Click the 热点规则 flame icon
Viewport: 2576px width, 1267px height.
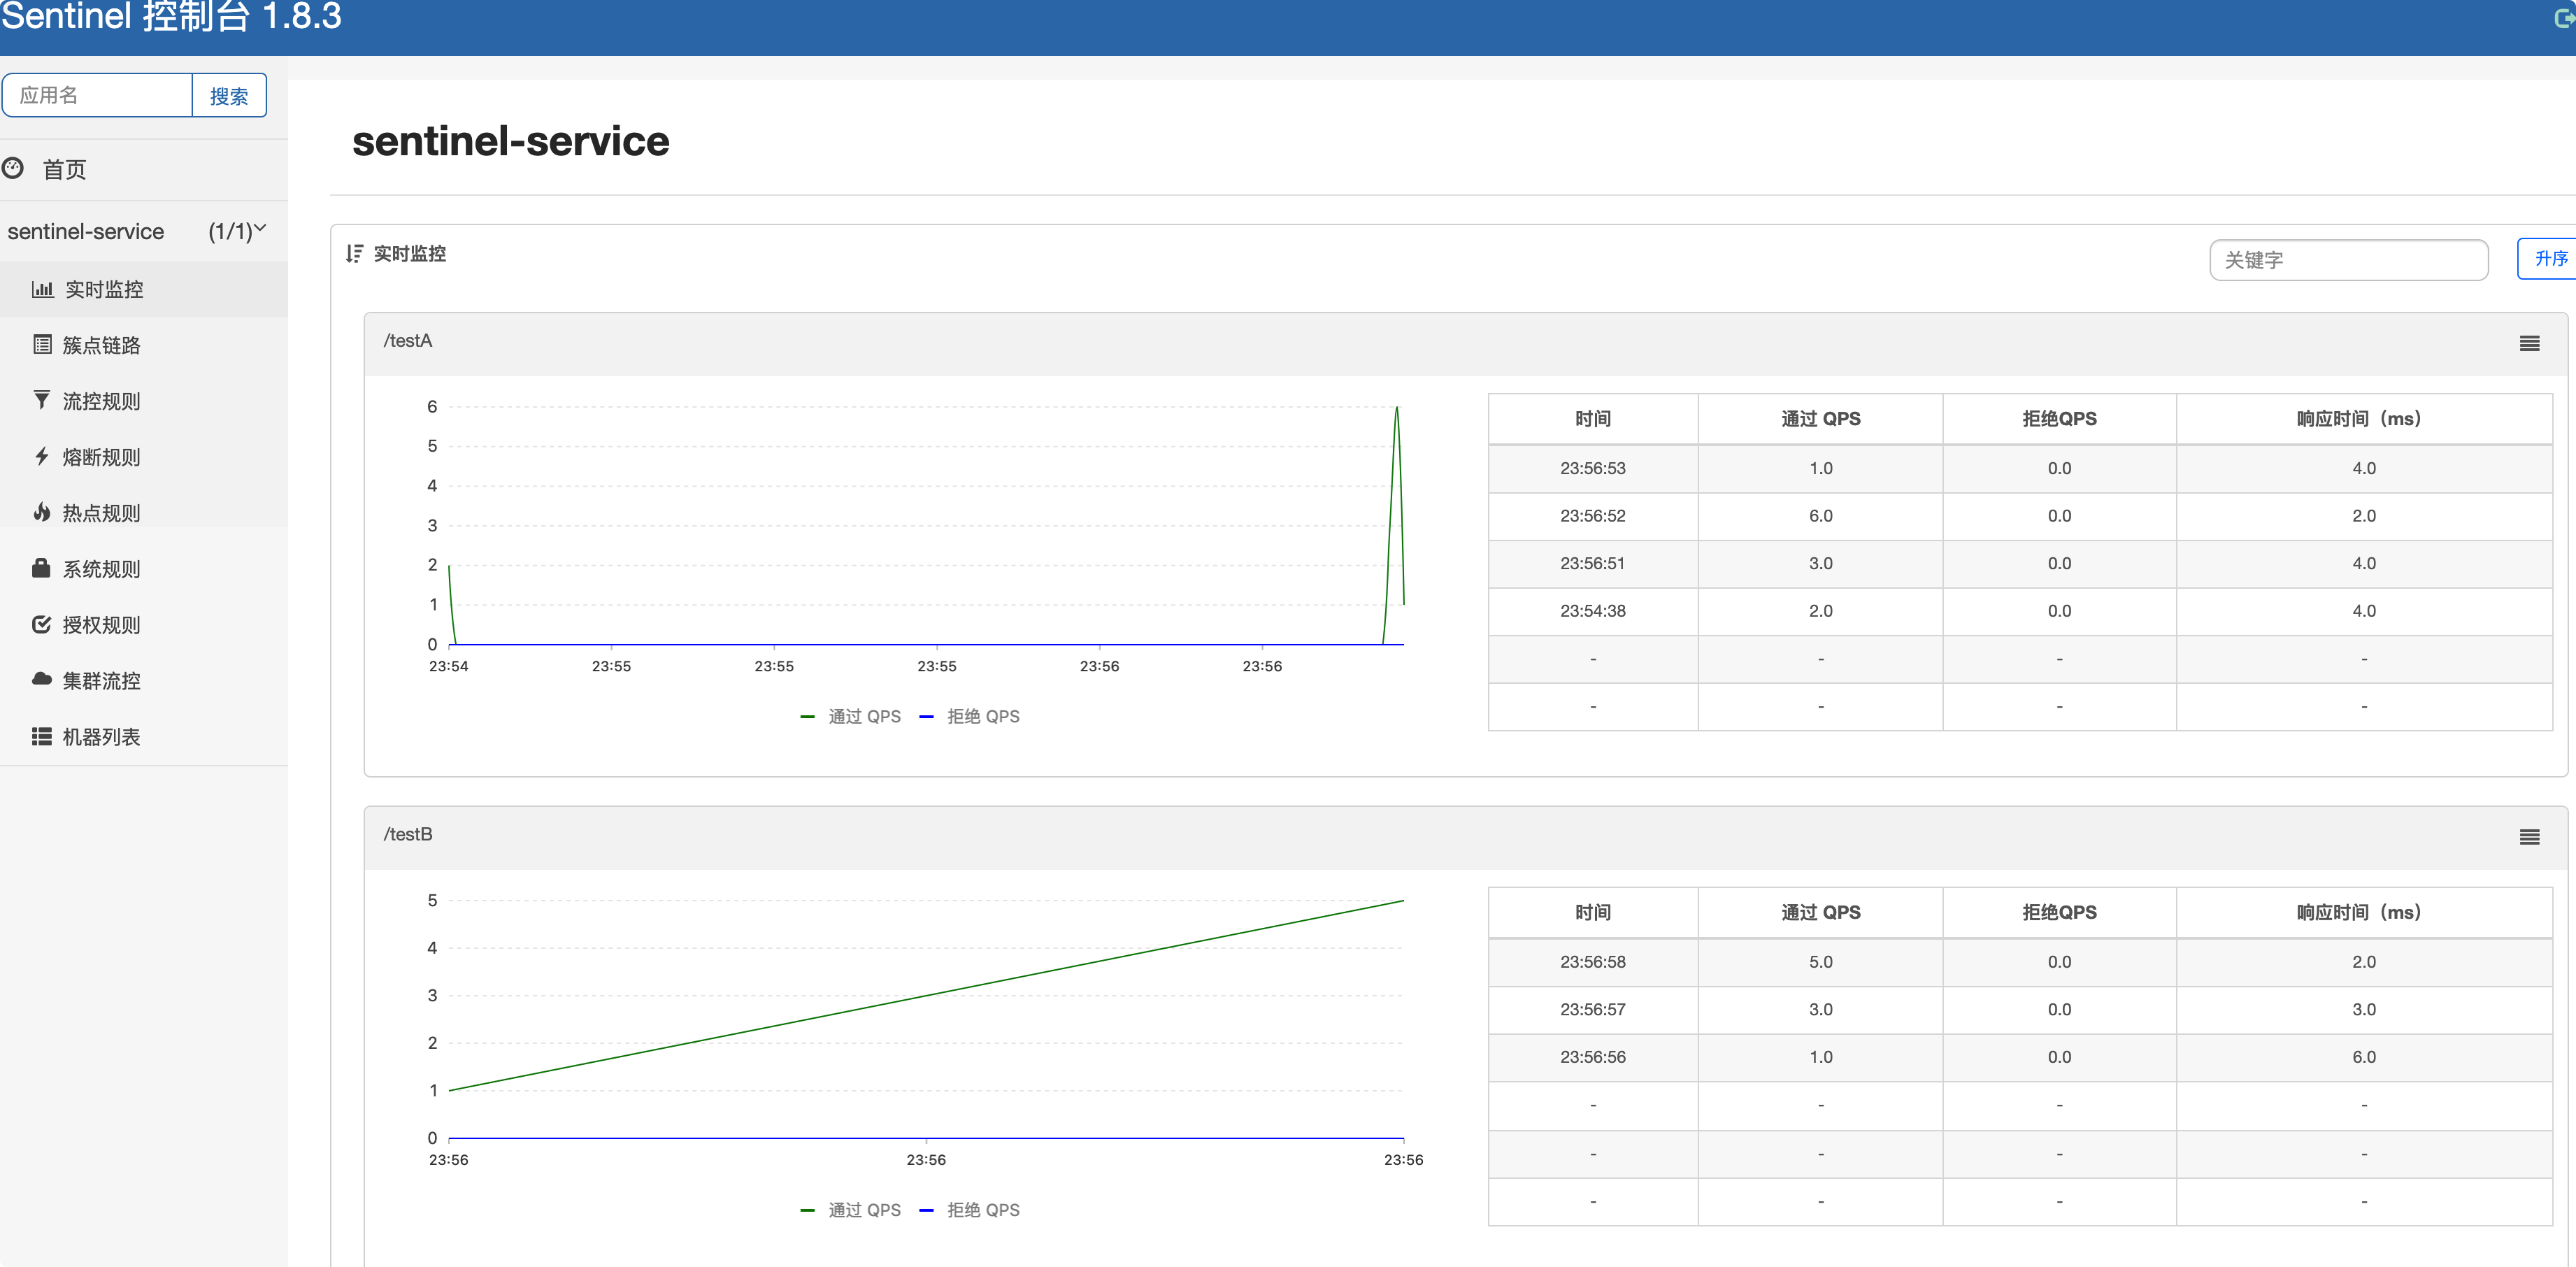click(x=42, y=513)
